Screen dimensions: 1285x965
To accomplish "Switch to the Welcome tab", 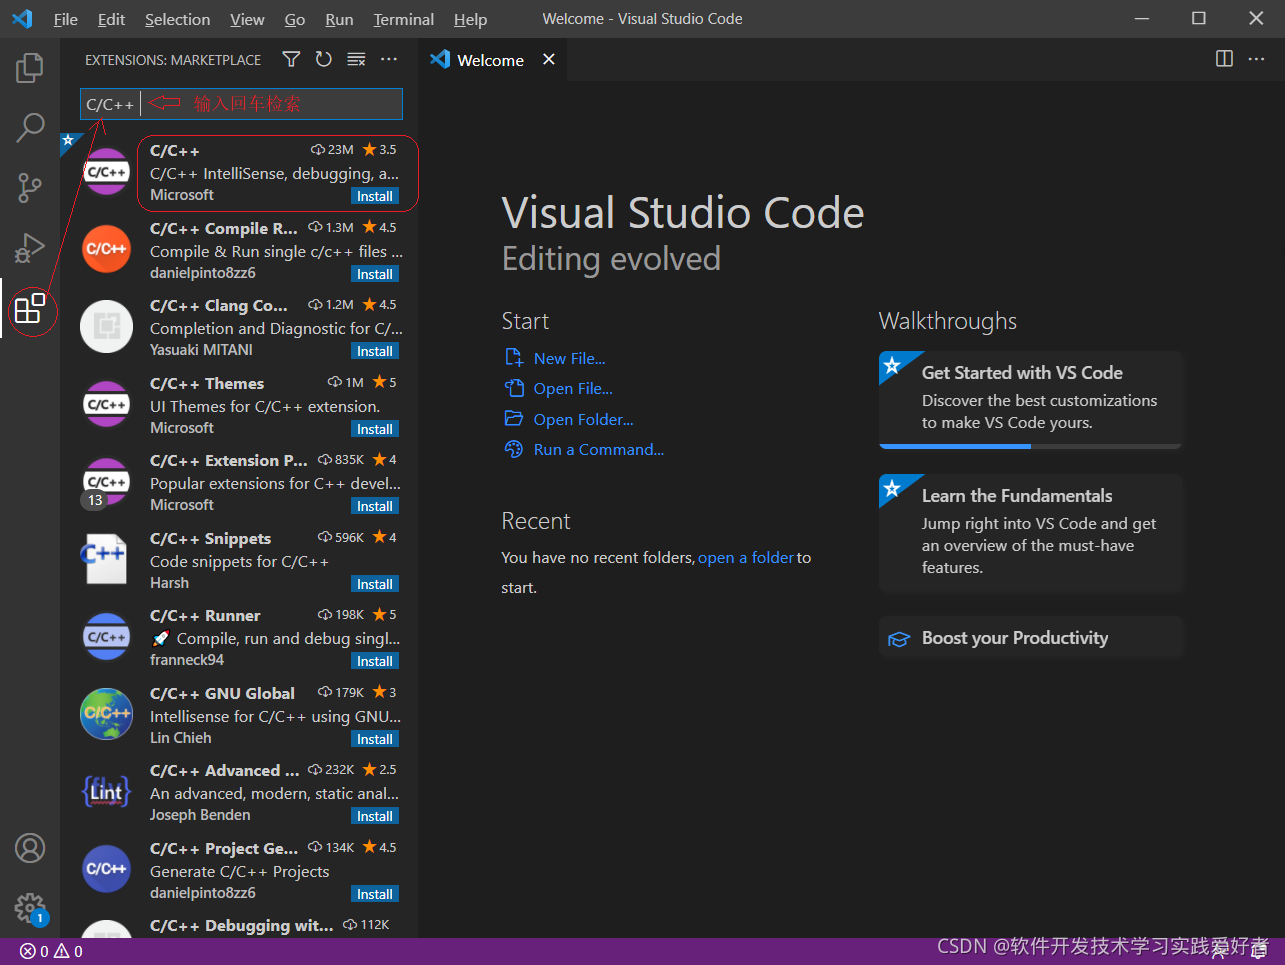I will point(490,60).
